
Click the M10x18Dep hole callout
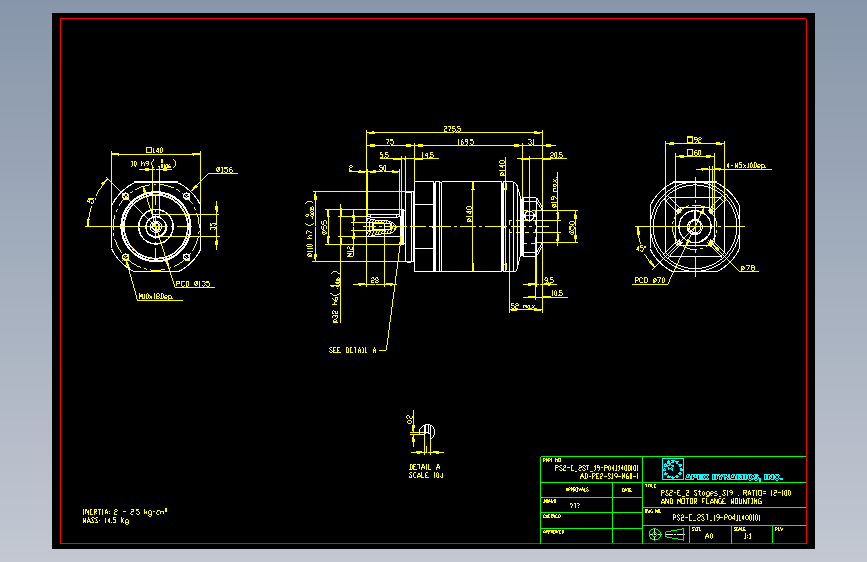(x=155, y=296)
